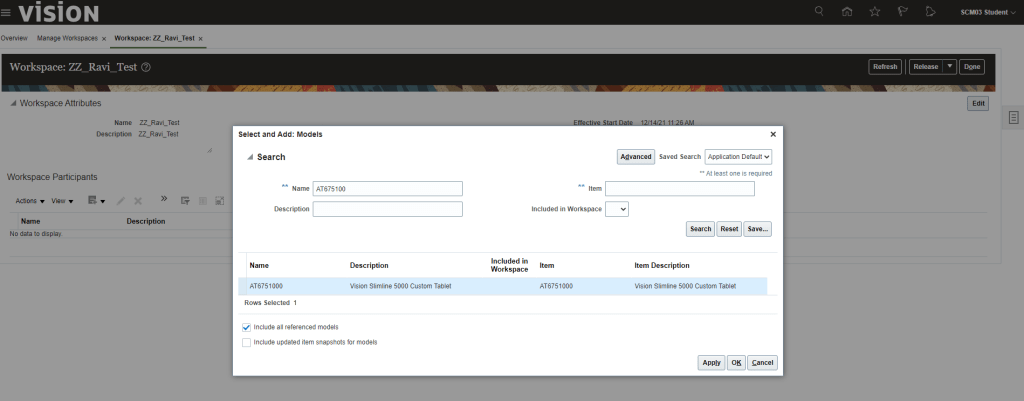Close the Select and Add: Models dialog
The image size is (1024, 401).
click(x=772, y=133)
